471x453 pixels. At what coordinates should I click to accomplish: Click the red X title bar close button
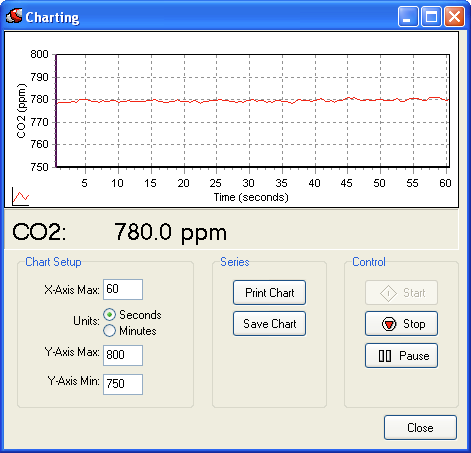click(454, 16)
